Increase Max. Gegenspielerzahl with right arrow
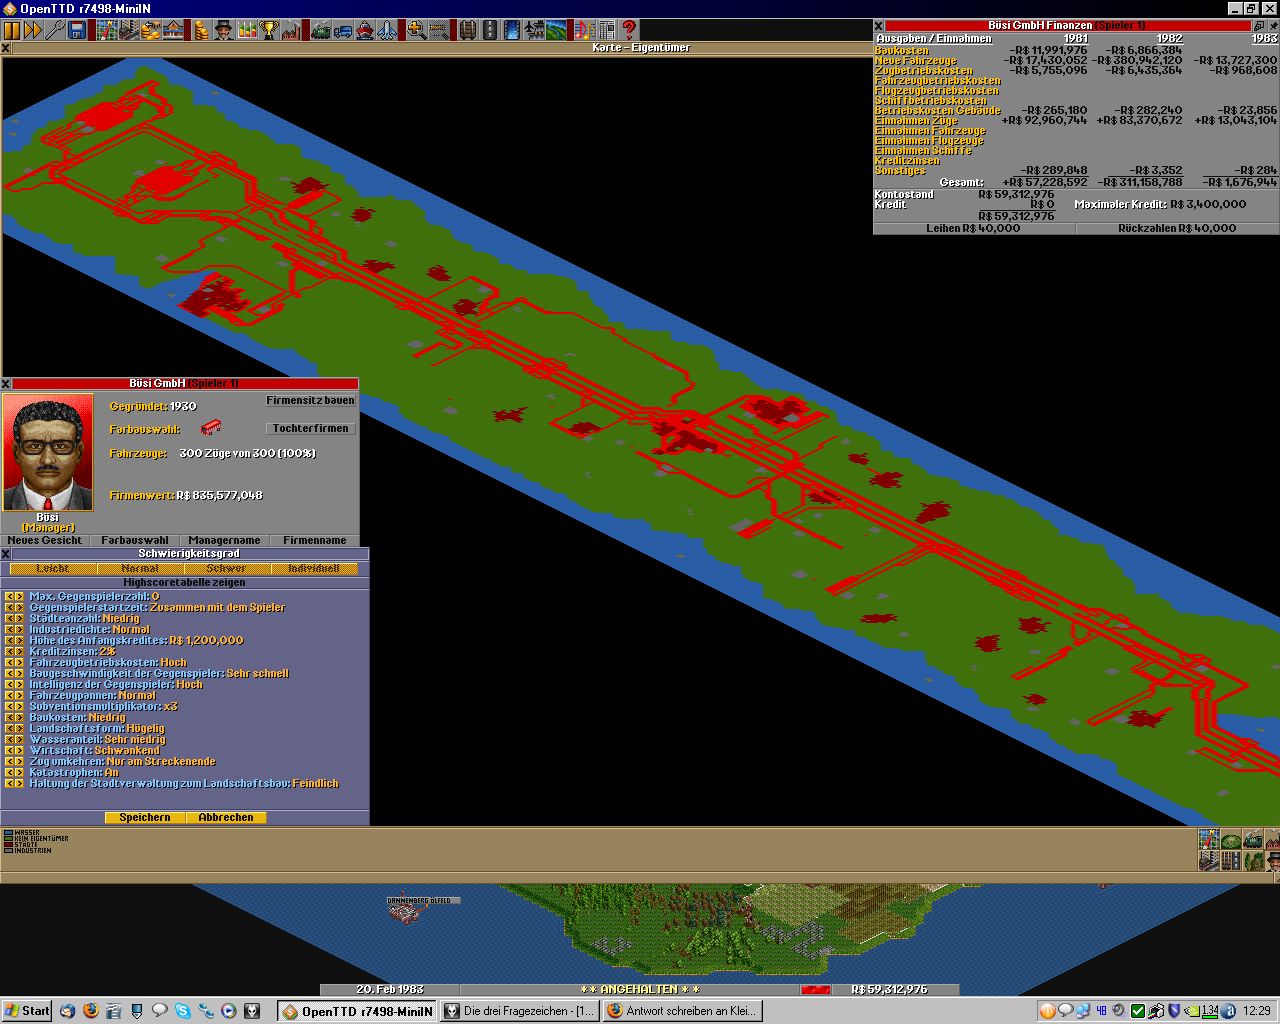This screenshot has height=1024, width=1280. coord(19,596)
